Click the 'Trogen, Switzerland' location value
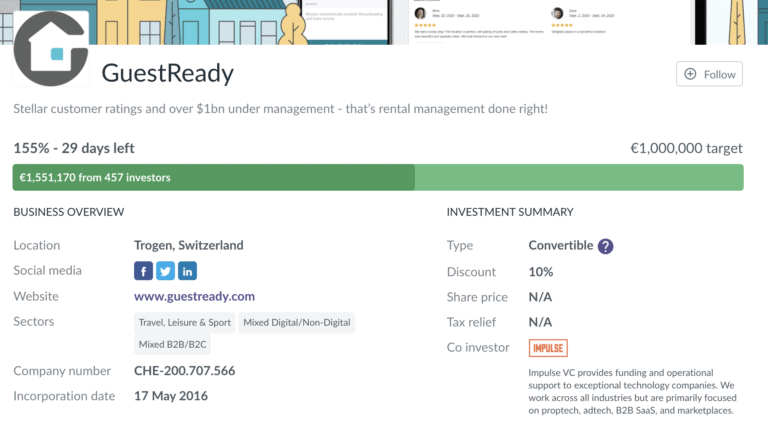 point(189,245)
